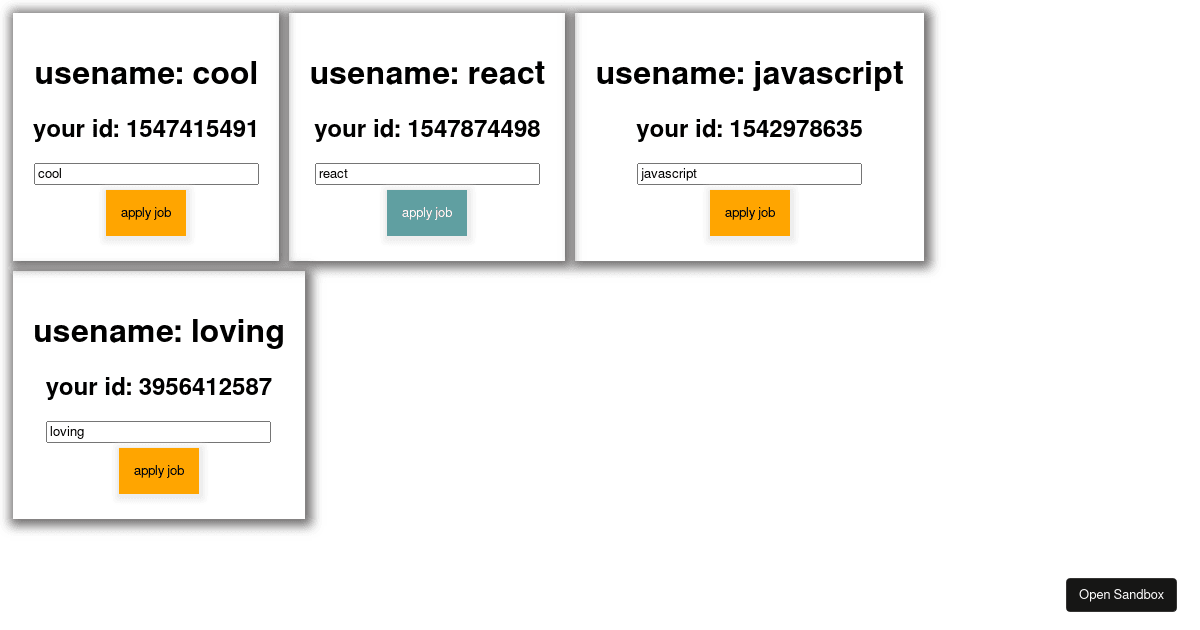
Task: Select the heading 'usename: react'
Action: (x=427, y=73)
